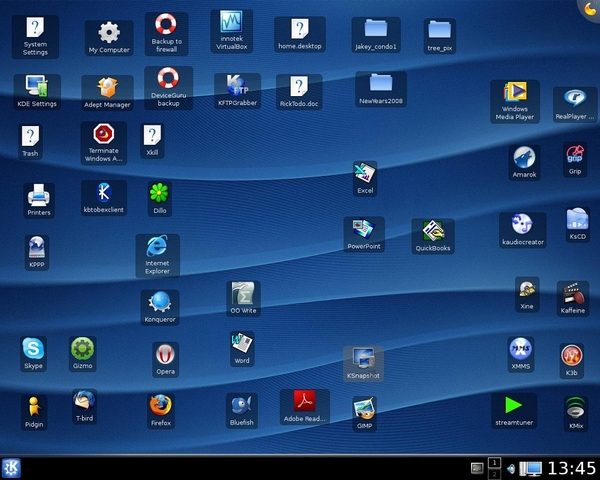Open the KDE K menu button
This screenshot has width=600, height=480.
click(11, 468)
